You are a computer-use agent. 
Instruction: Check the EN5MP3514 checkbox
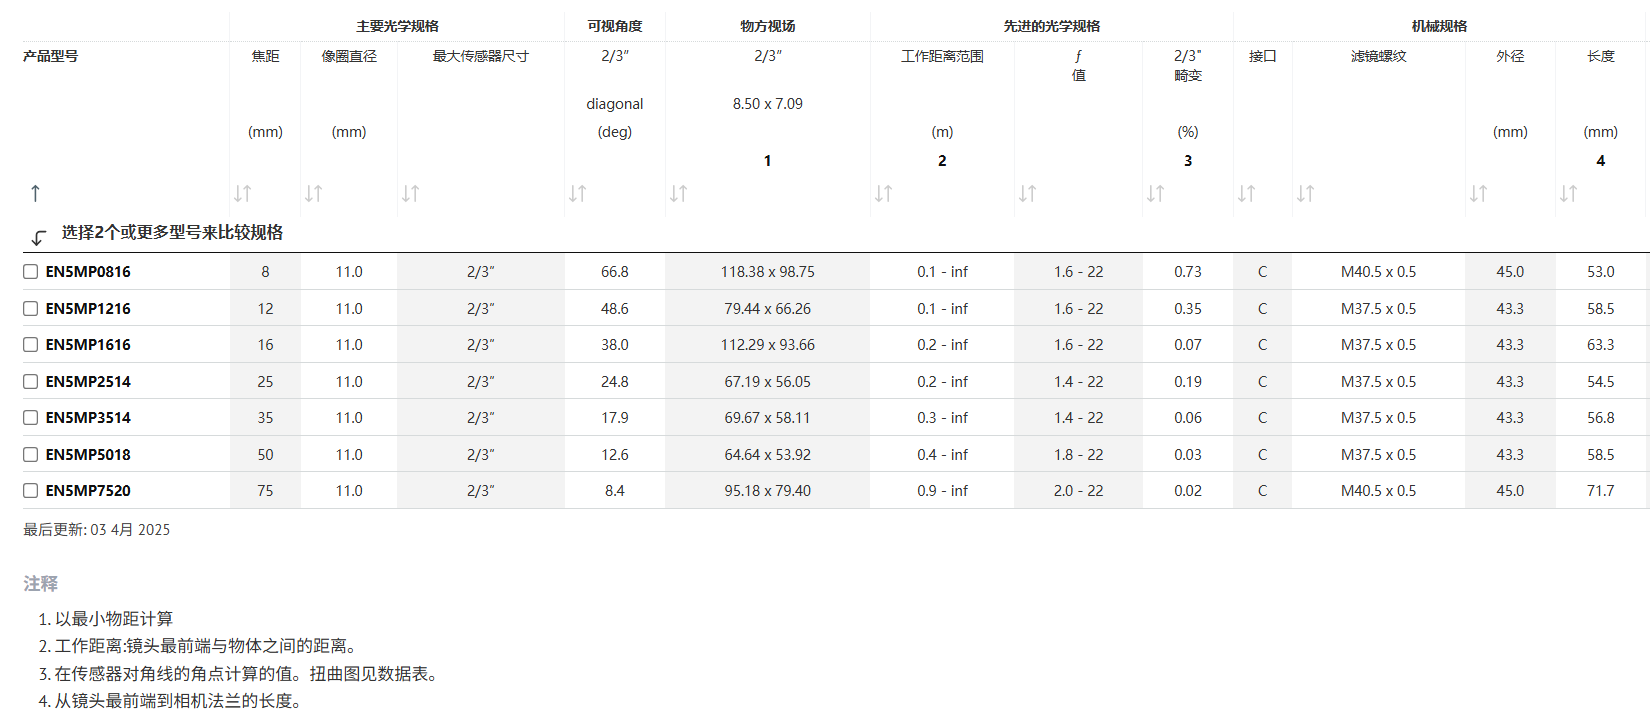(x=31, y=417)
